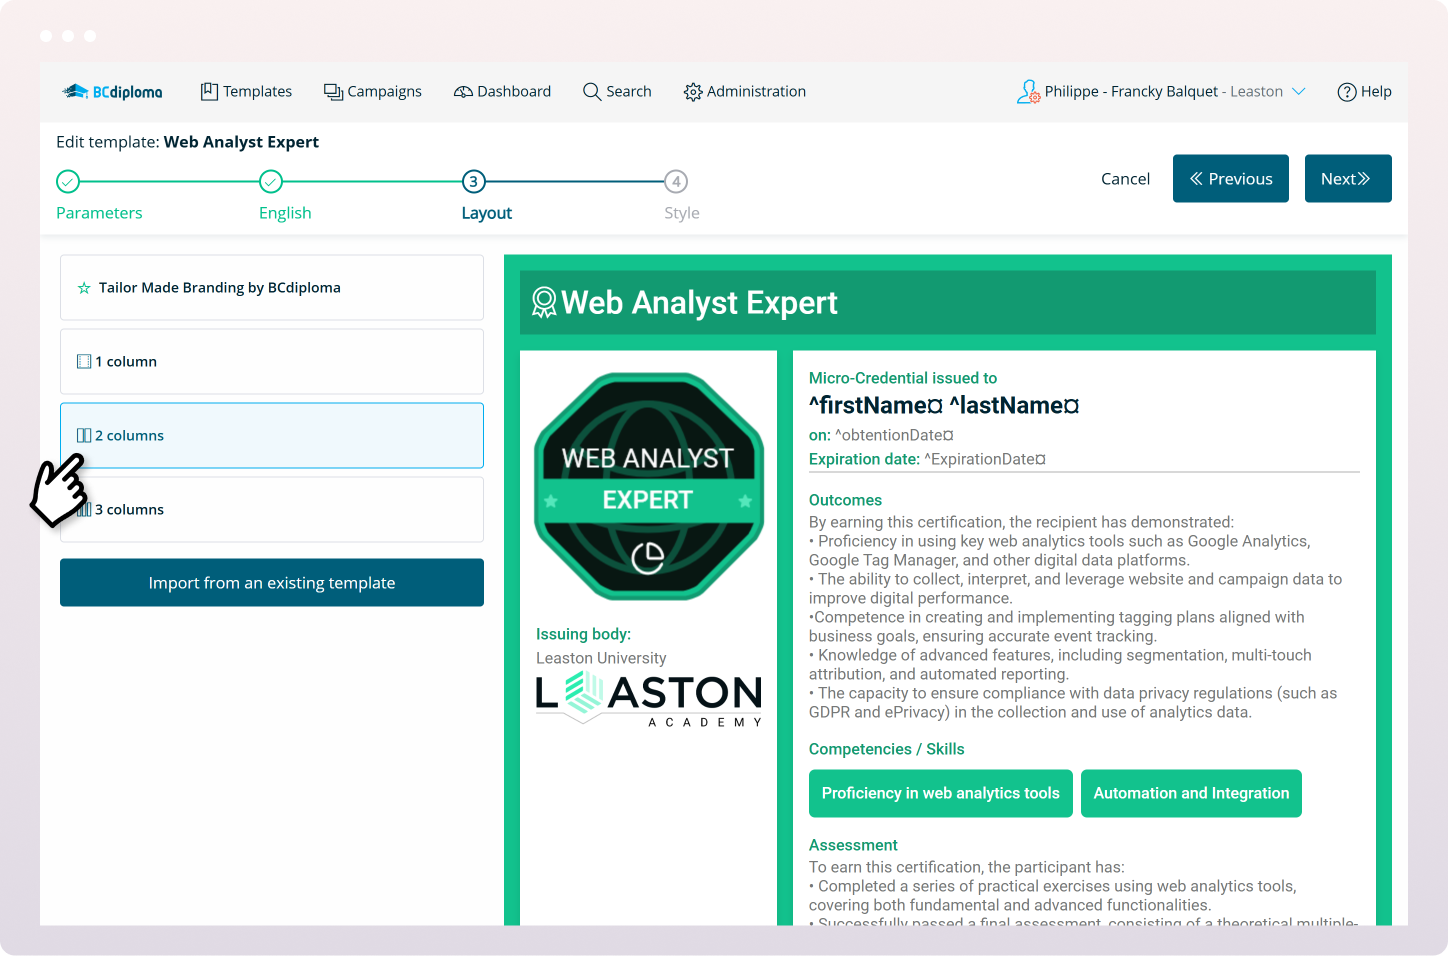Cancel editing the template
Image resolution: width=1448 pixels, height=956 pixels.
[1125, 179]
